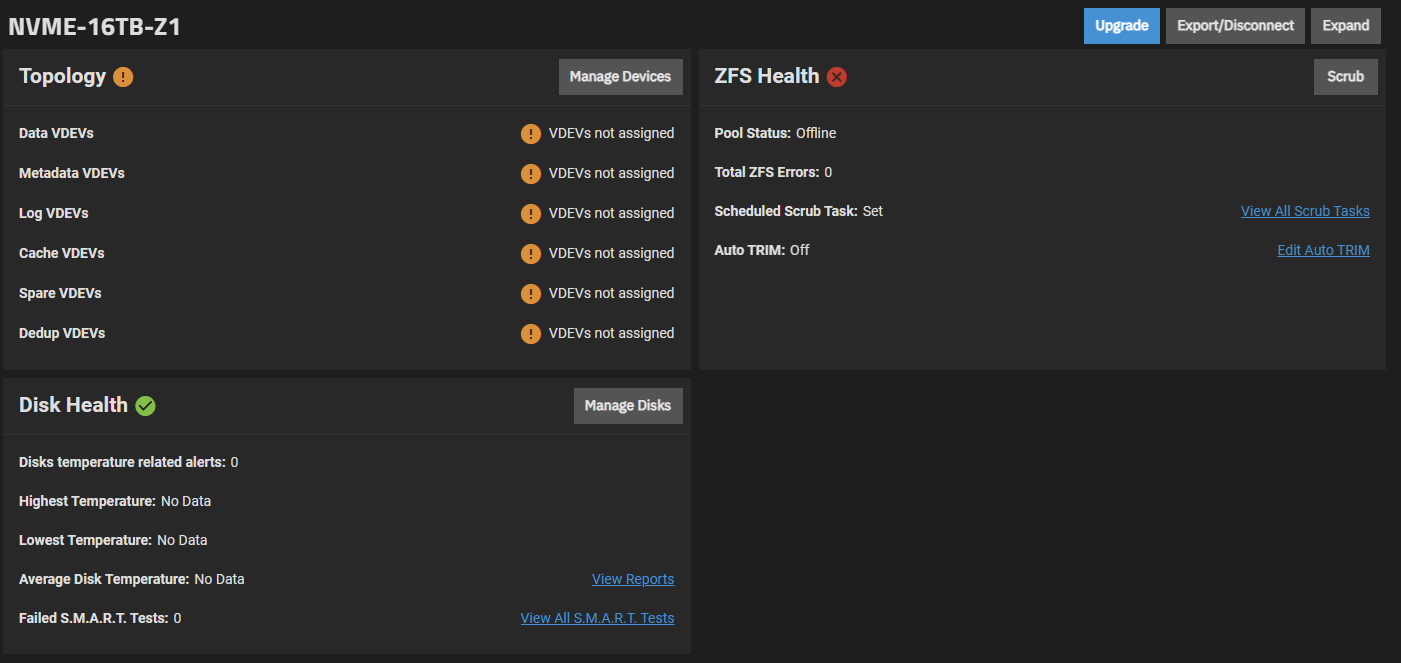
Task: Click the Average Disk Temperature text
Action: [x=132, y=579]
